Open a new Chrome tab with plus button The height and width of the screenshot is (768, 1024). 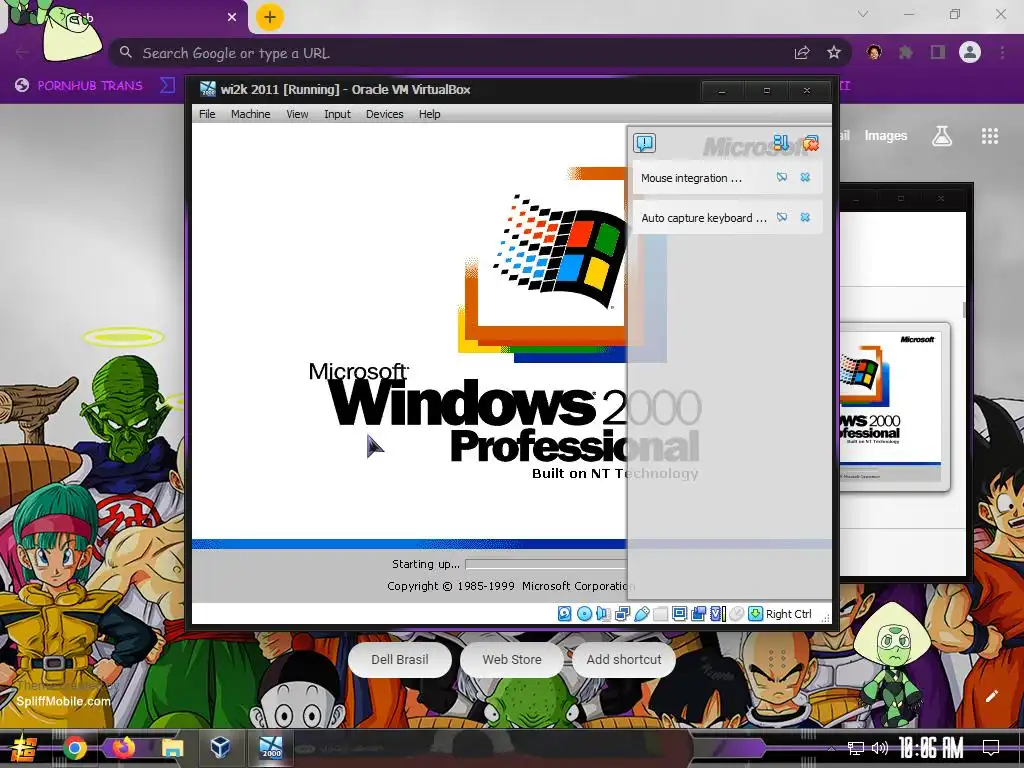[270, 17]
